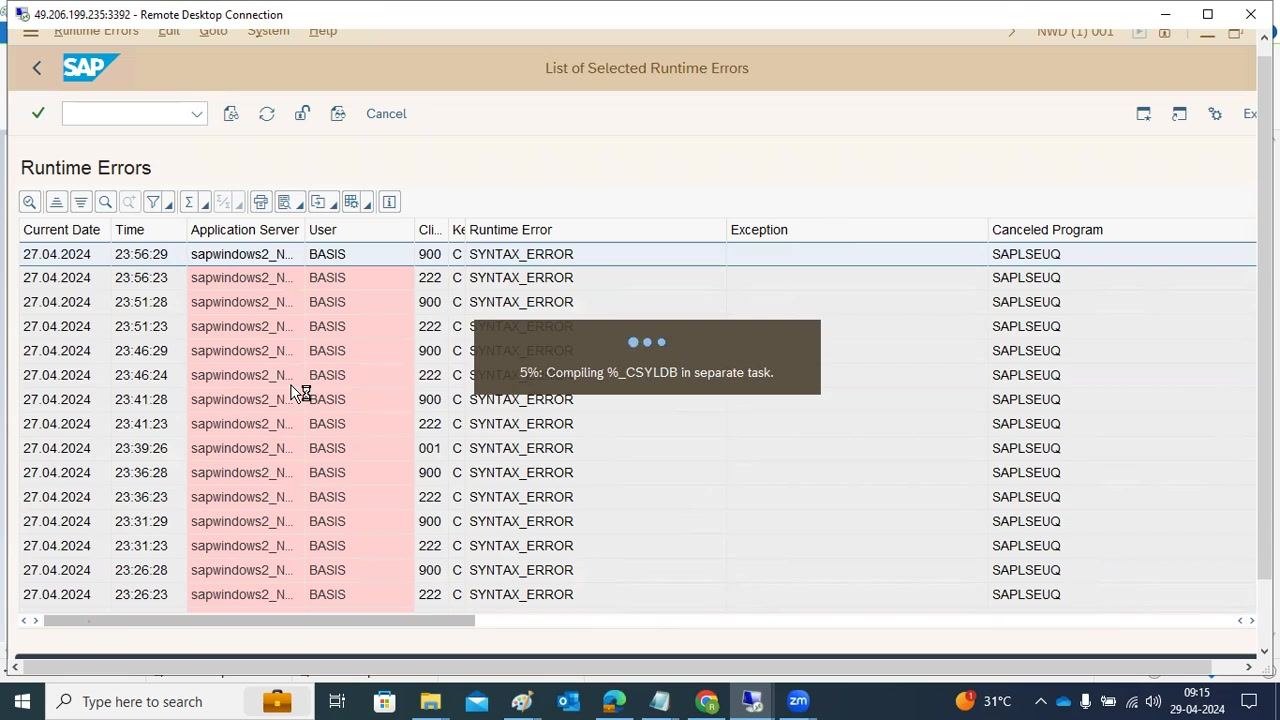Click the Windows Start button
The width and height of the screenshot is (1280, 720).
click(x=22, y=701)
